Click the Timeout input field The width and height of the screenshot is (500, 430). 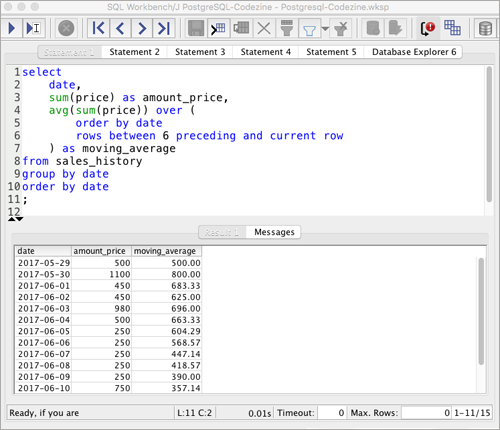[332, 413]
